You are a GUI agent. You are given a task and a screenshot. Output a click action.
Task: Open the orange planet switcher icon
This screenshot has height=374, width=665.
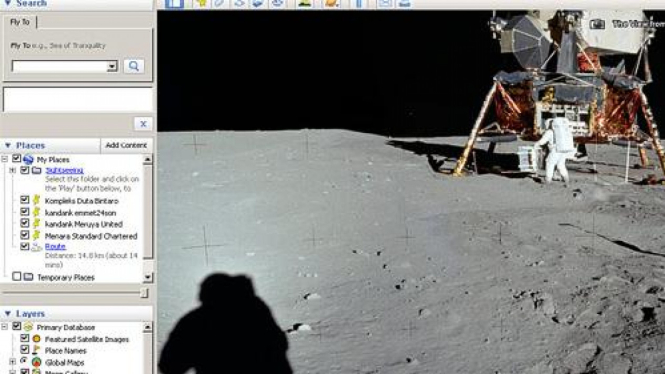pyautogui.click(x=332, y=3)
